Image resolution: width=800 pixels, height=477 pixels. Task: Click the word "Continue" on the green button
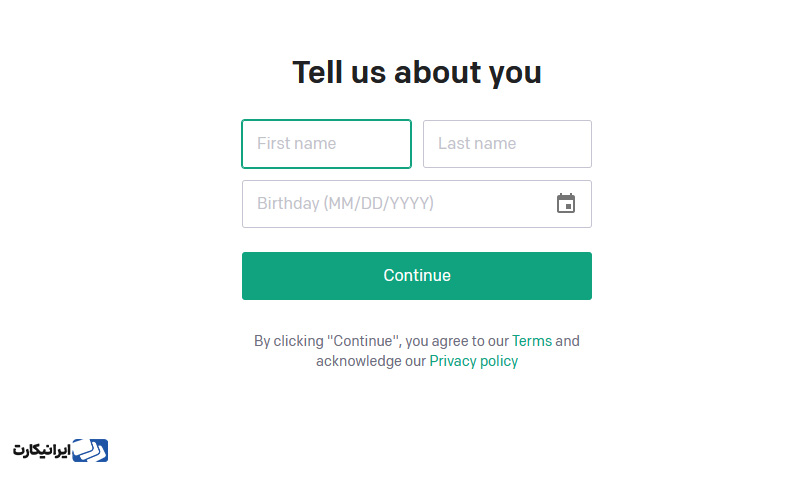417,275
